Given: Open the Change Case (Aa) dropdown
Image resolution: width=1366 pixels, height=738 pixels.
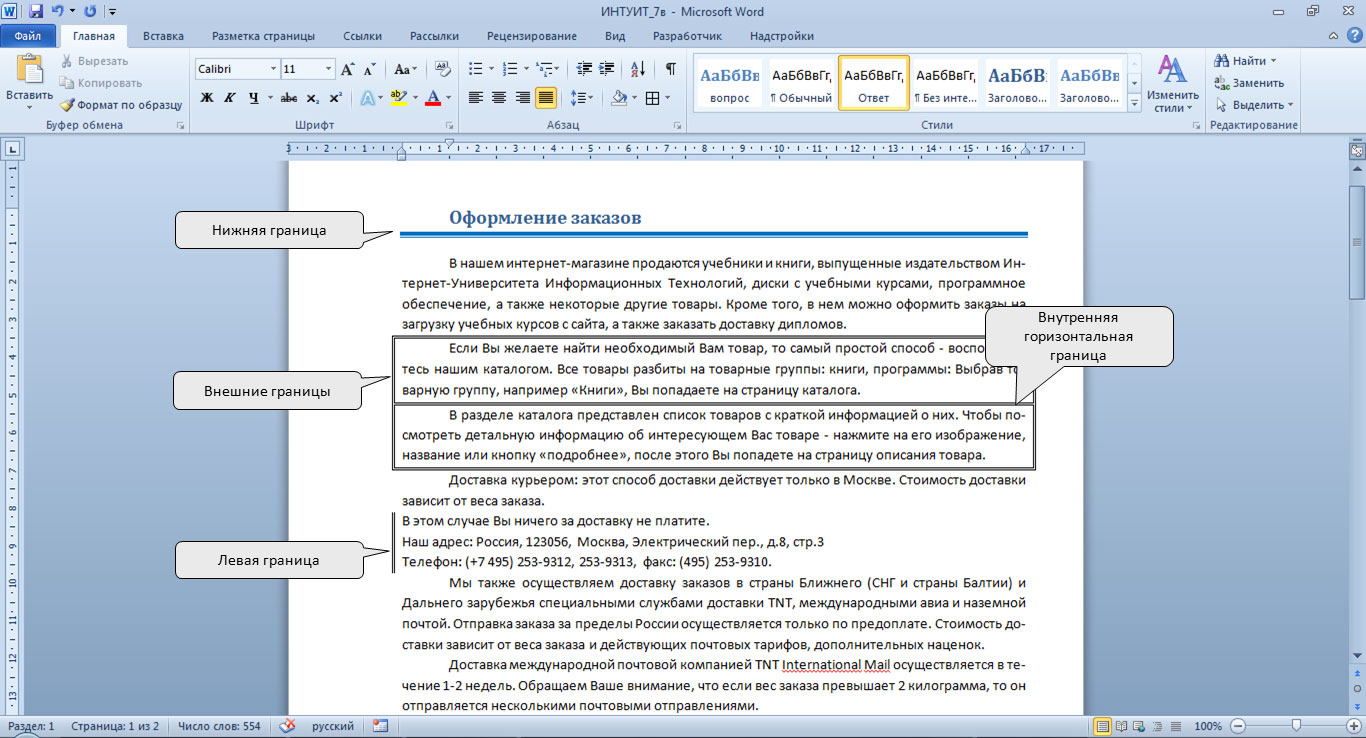Looking at the screenshot, I should [406, 69].
